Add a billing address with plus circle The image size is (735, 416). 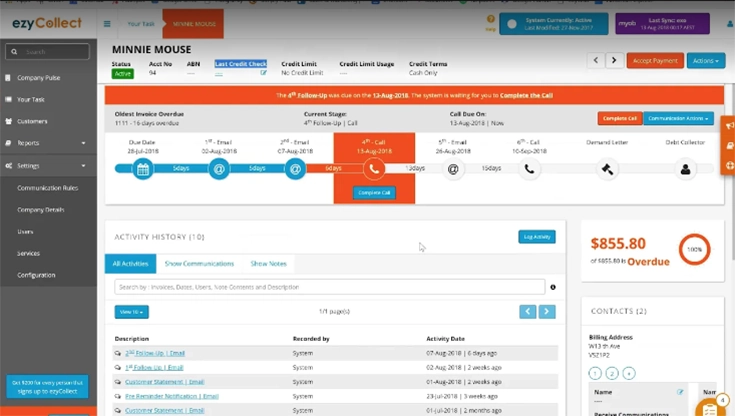click(629, 373)
